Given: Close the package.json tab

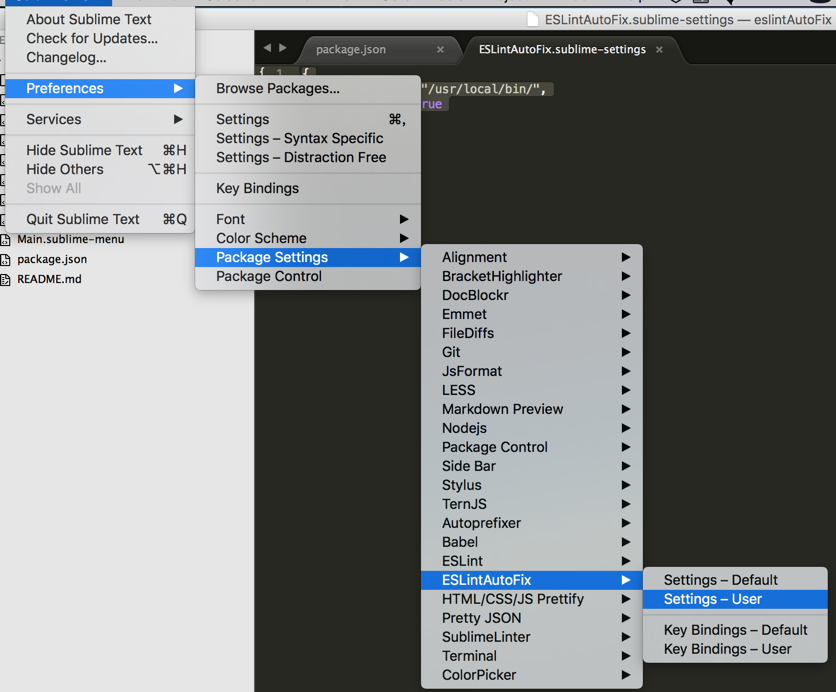Looking at the screenshot, I should (x=440, y=50).
